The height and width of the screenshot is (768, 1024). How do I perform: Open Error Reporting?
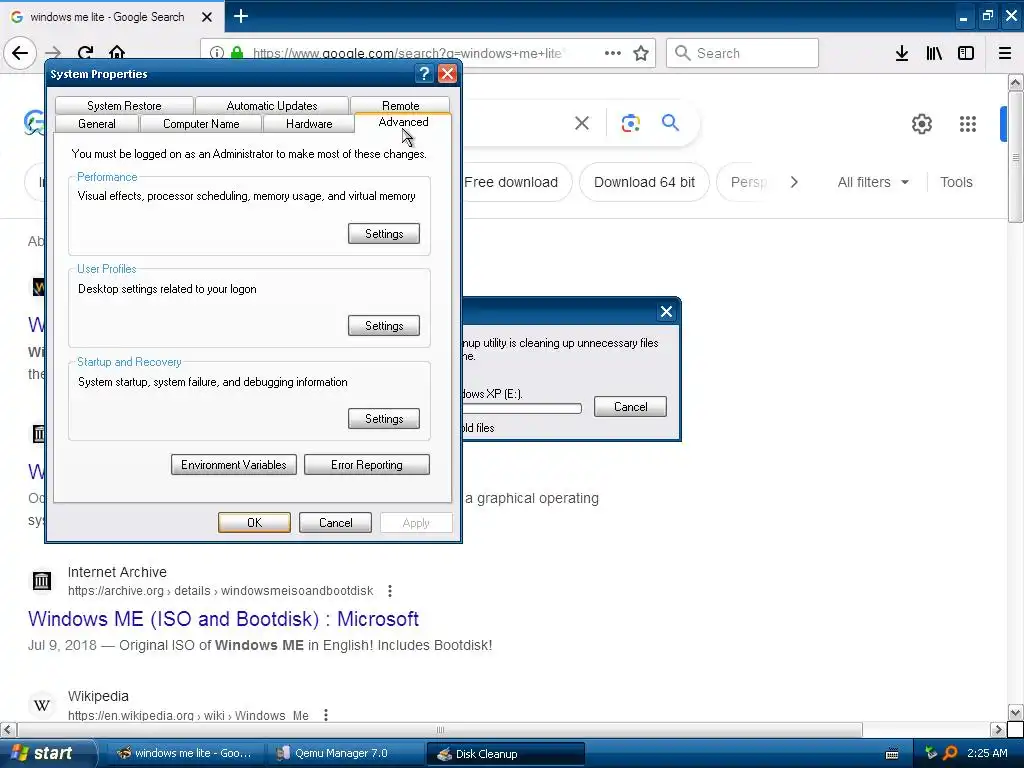[x=367, y=465]
